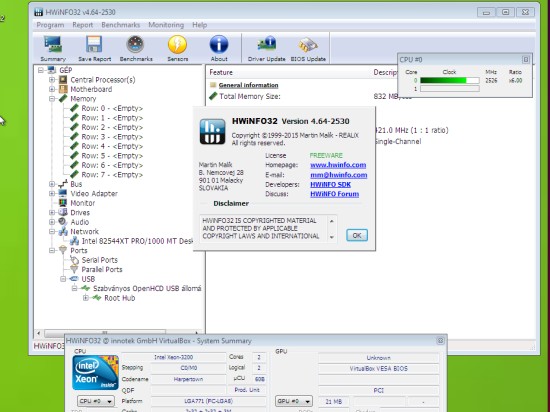Expand the Central Processor(s) node
This screenshot has width=550, height=412.
(52, 80)
